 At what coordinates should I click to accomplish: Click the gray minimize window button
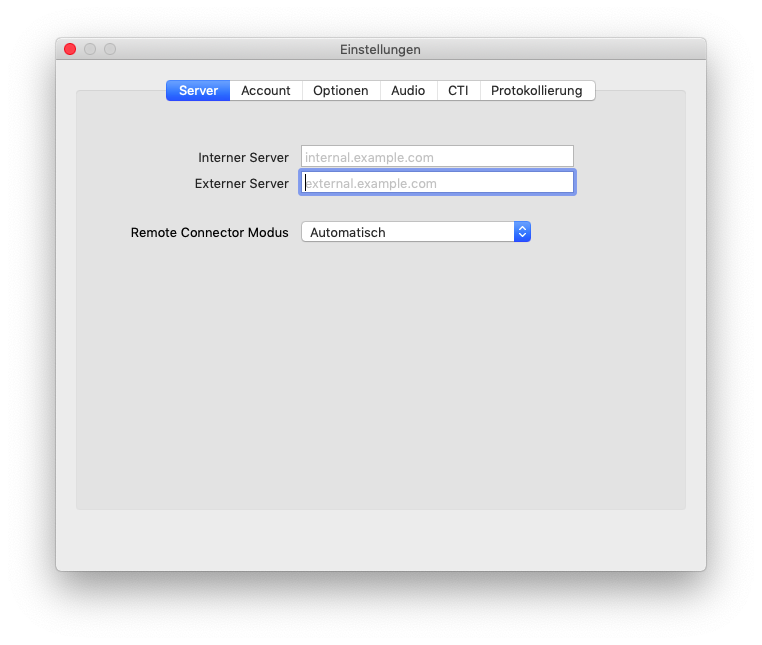coord(90,49)
